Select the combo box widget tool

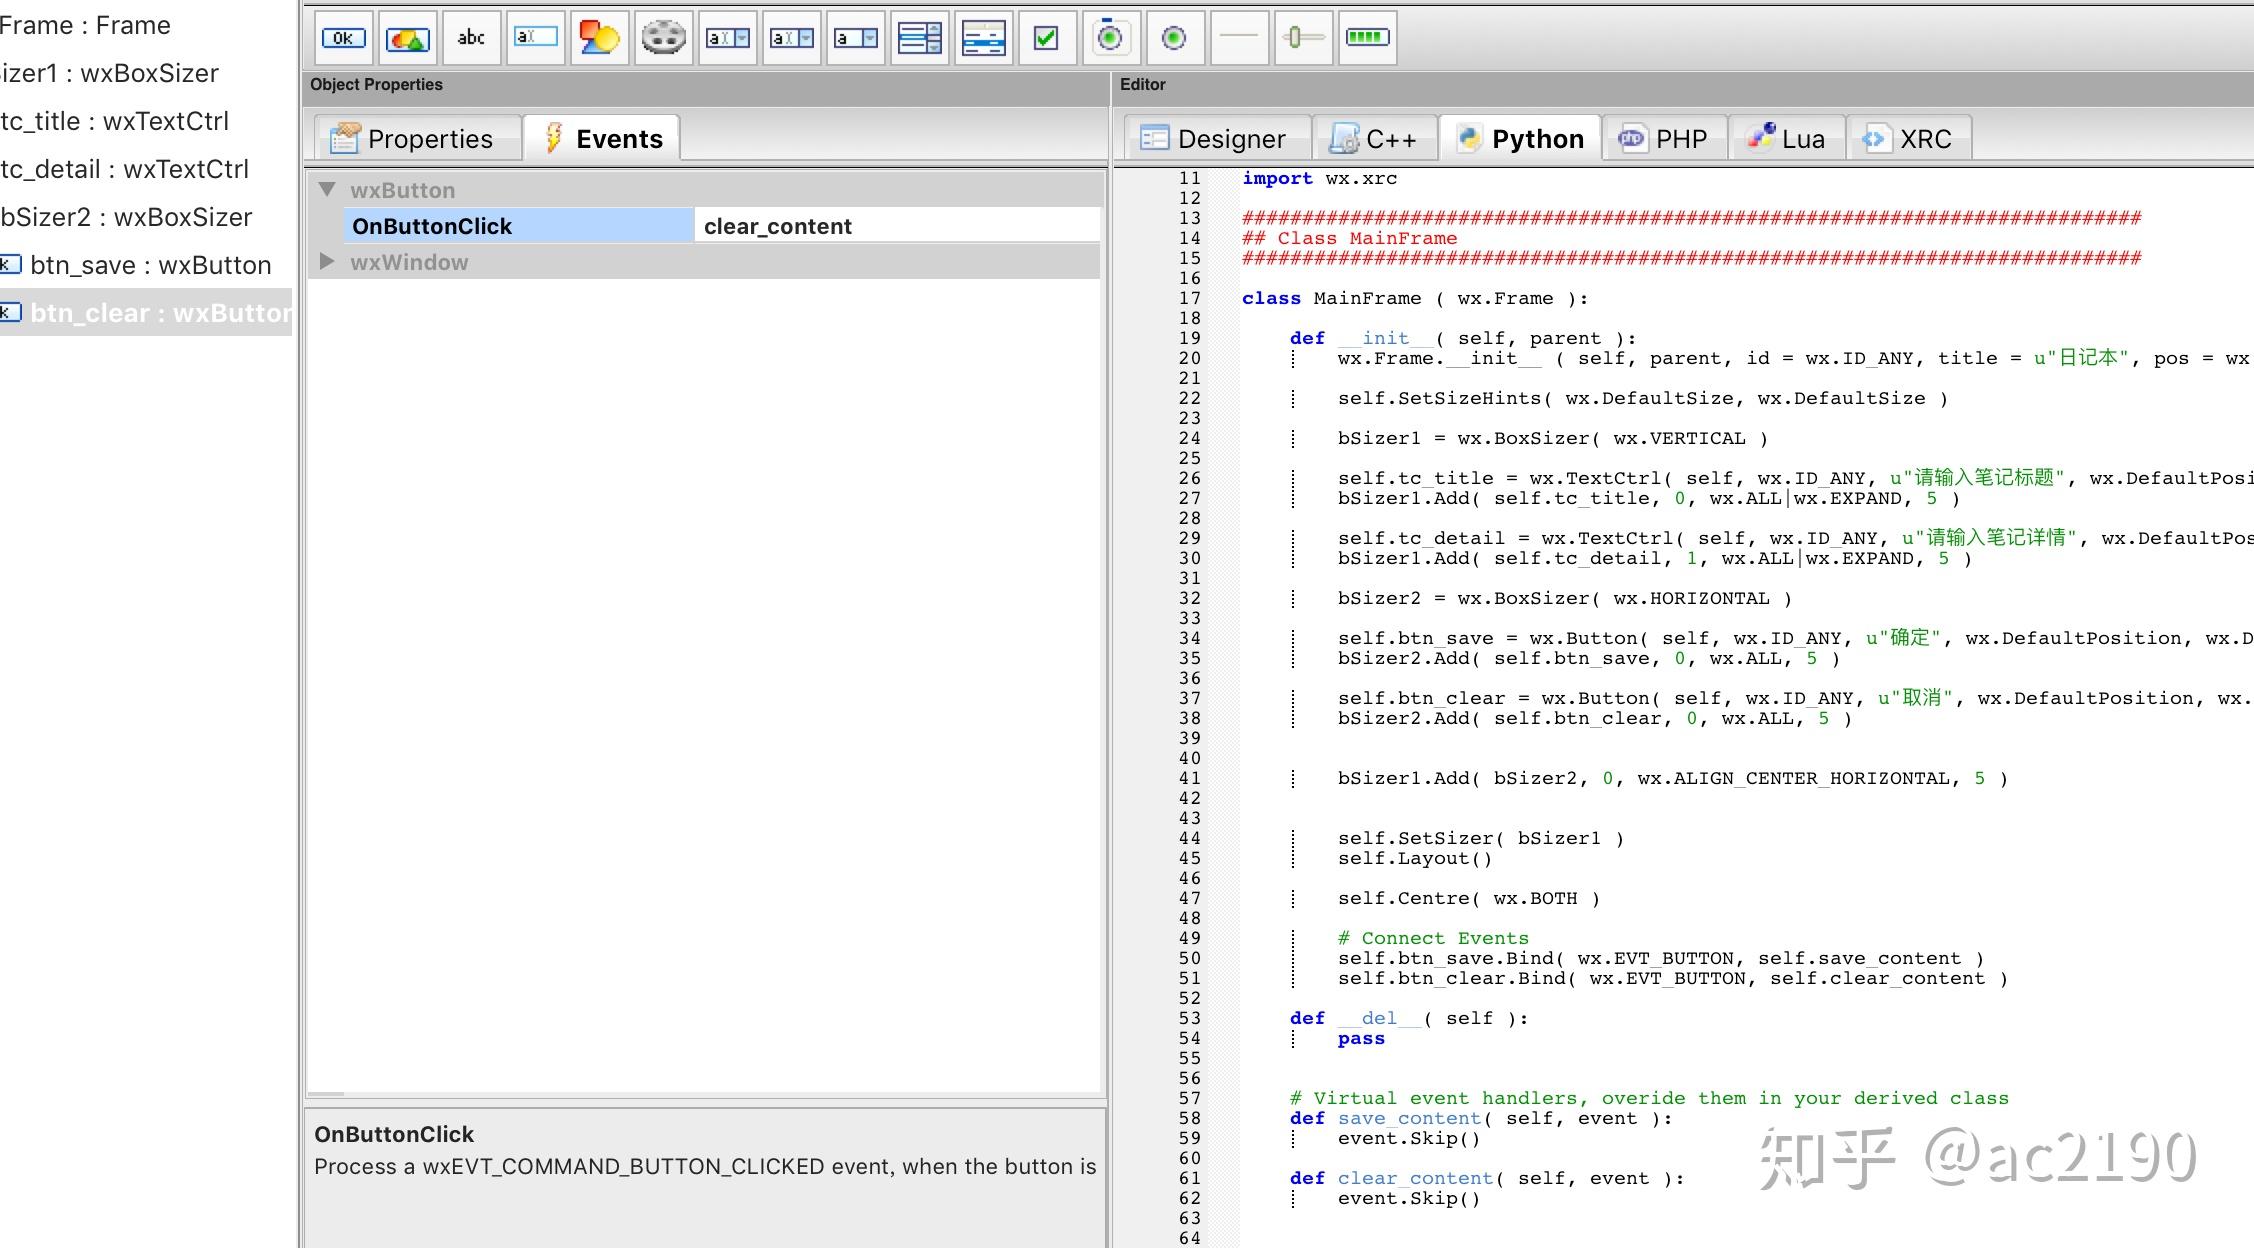[727, 38]
